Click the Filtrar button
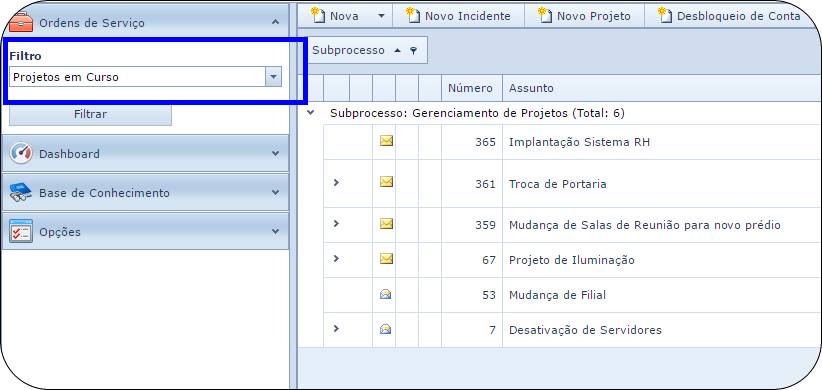Image resolution: width=822 pixels, height=390 pixels. [x=90, y=114]
